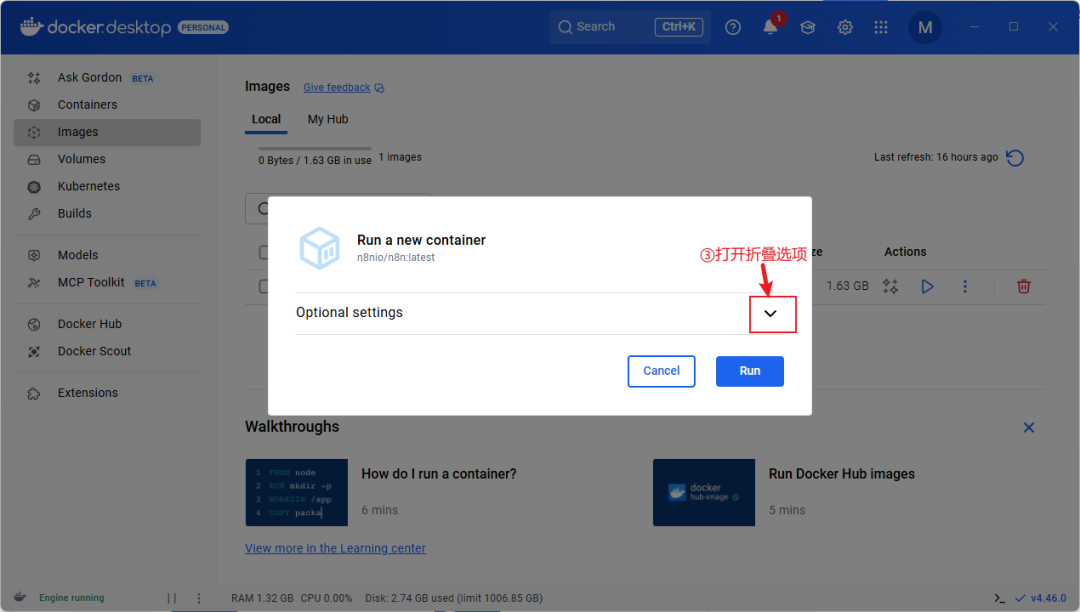1080x612 pixels.
Task: Select Images in the sidebar
Action: tap(107, 132)
